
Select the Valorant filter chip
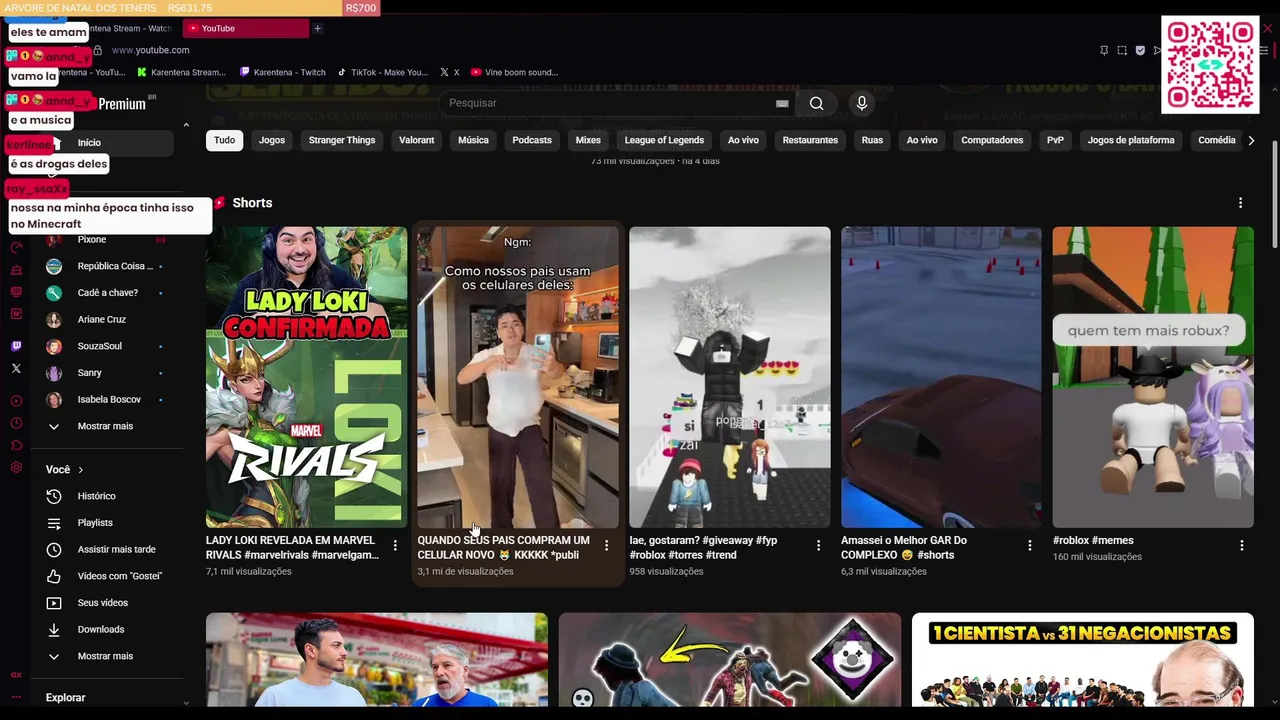(x=416, y=140)
